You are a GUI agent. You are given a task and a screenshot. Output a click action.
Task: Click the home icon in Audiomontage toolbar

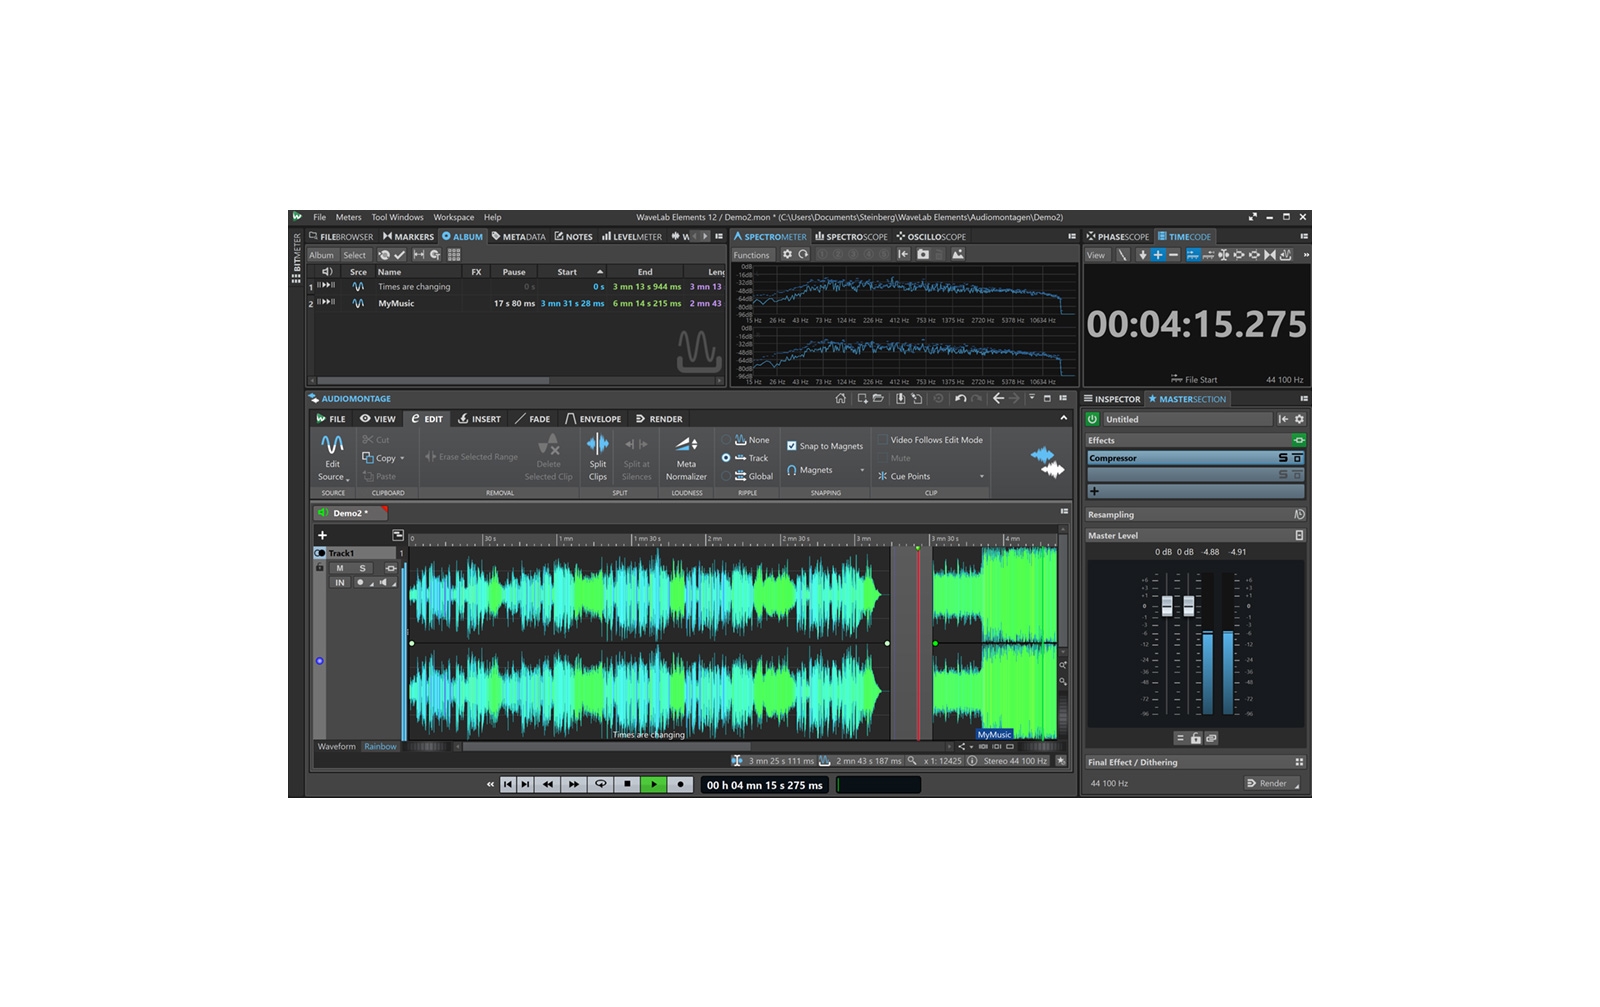pyautogui.click(x=840, y=398)
